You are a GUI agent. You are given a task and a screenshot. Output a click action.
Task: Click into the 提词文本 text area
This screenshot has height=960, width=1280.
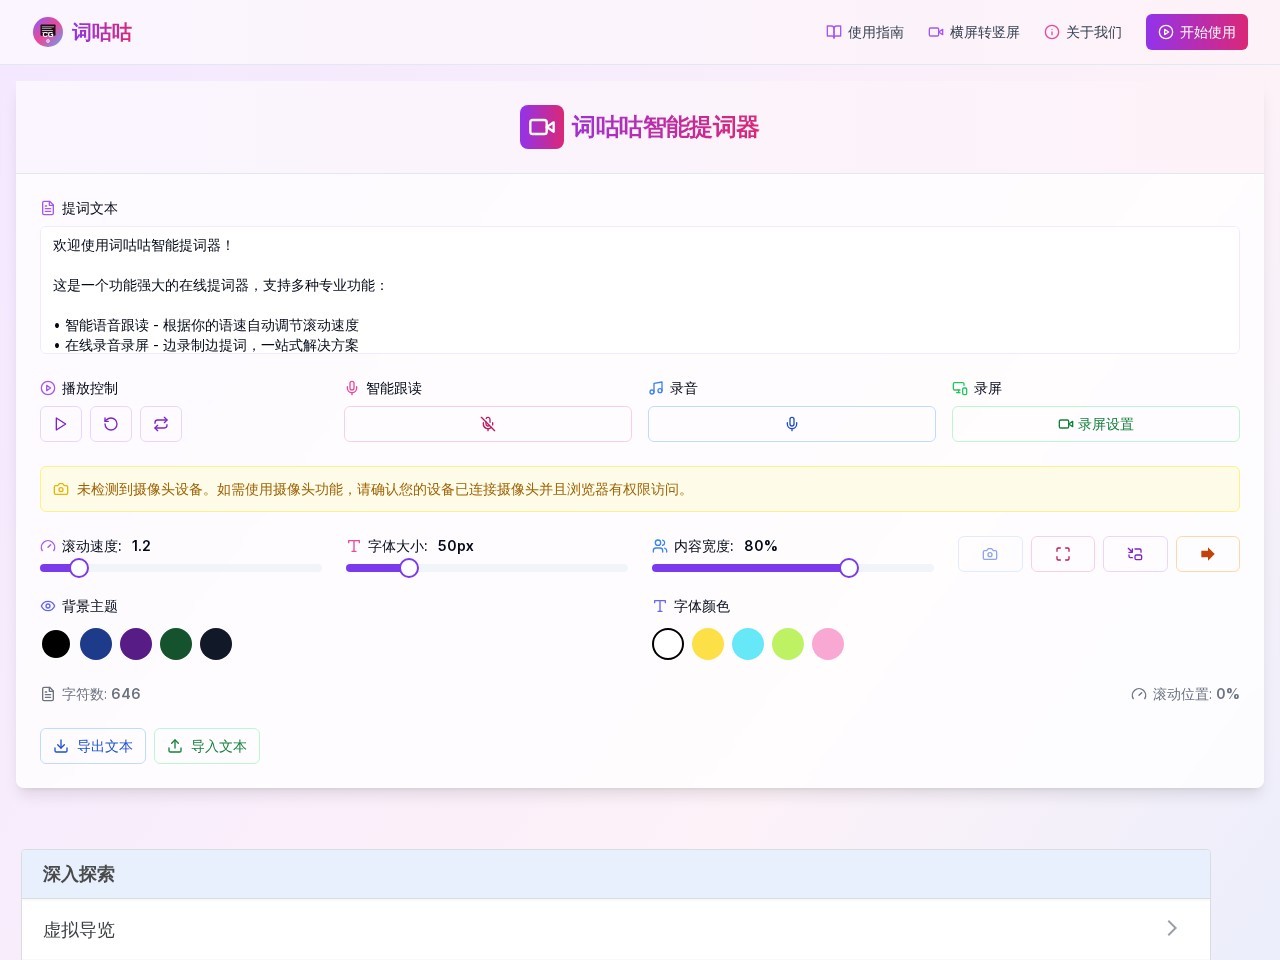(x=640, y=290)
